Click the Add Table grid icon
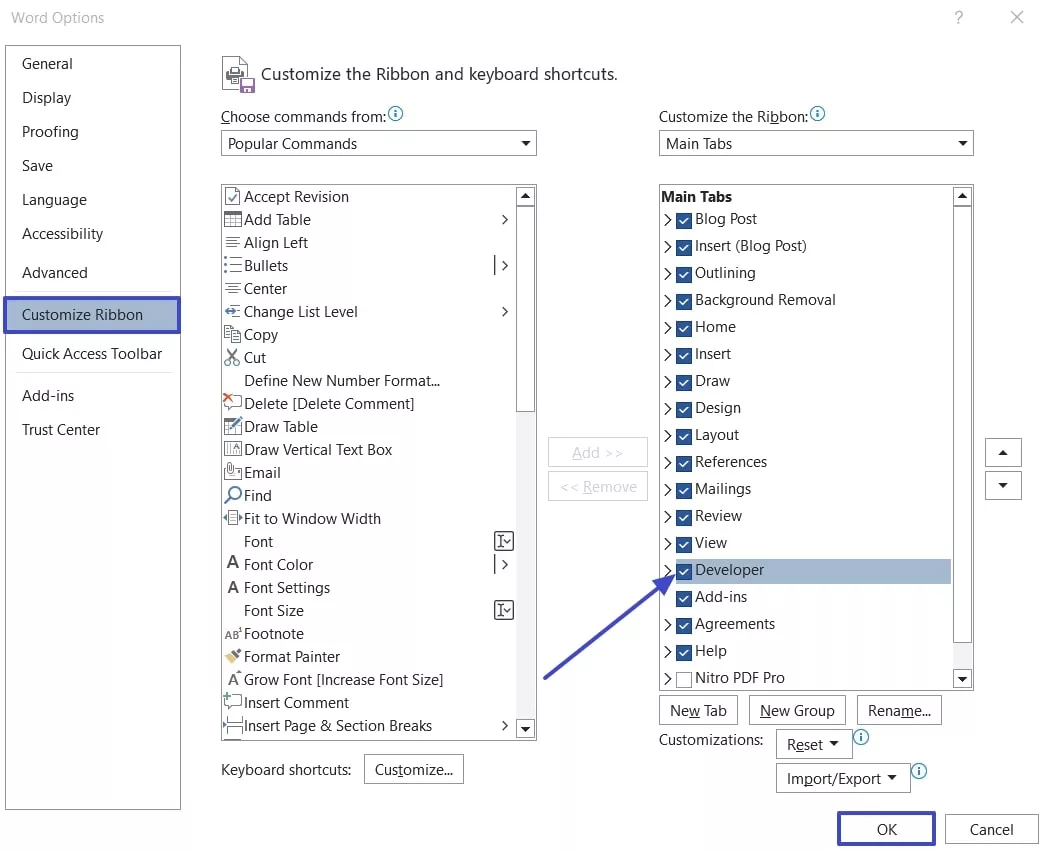 coord(232,220)
